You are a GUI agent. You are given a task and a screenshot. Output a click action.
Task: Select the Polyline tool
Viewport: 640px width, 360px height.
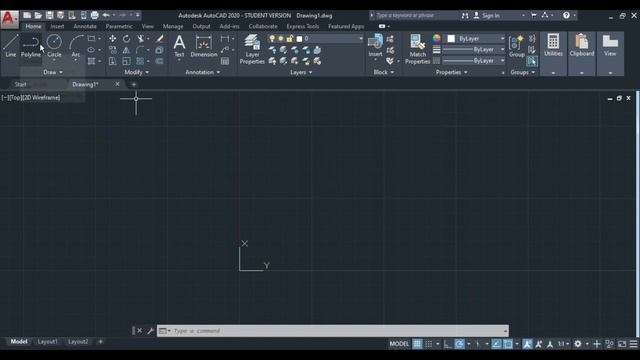click(x=31, y=46)
